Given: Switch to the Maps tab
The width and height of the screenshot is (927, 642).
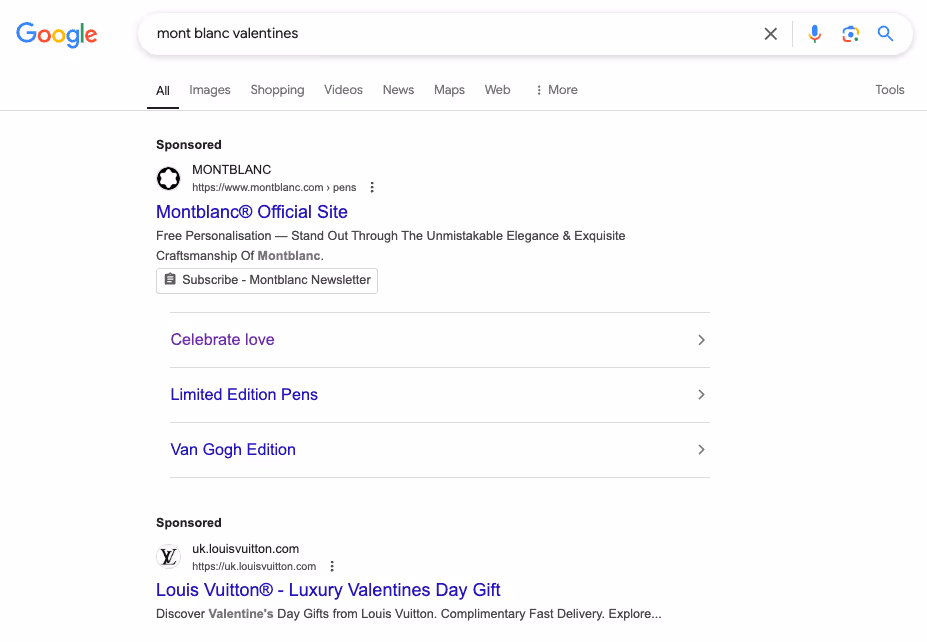Looking at the screenshot, I should [x=449, y=90].
